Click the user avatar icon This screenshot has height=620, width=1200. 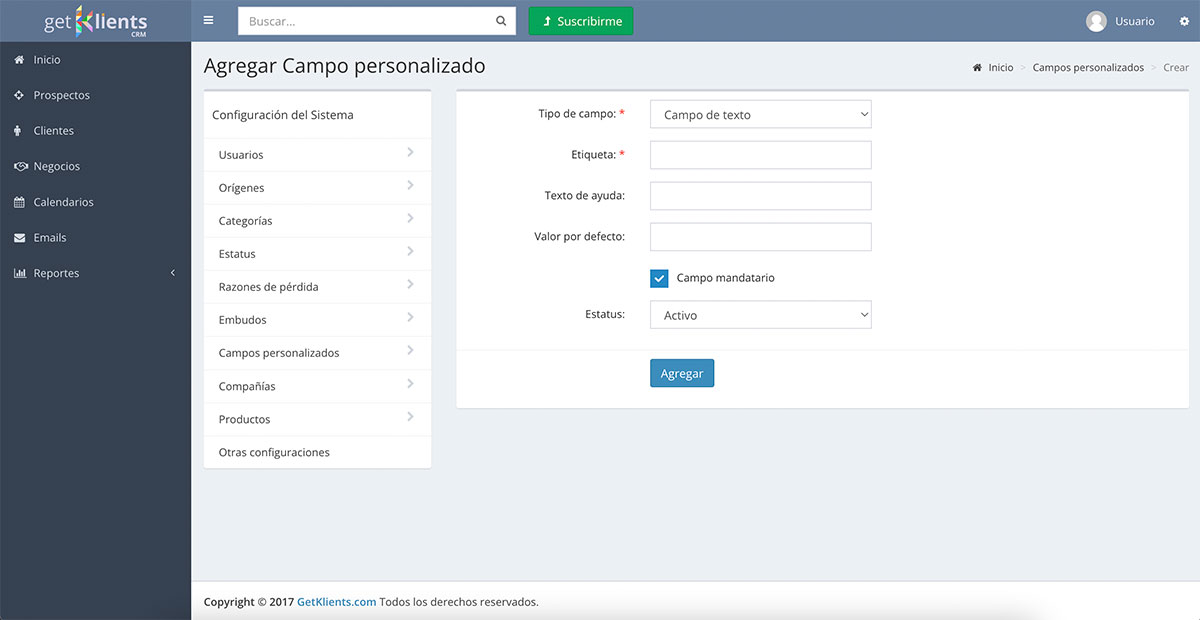tap(1096, 21)
